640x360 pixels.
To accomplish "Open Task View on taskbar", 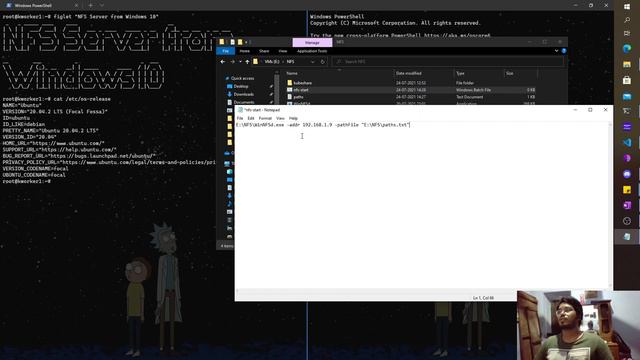I will (627, 33).
